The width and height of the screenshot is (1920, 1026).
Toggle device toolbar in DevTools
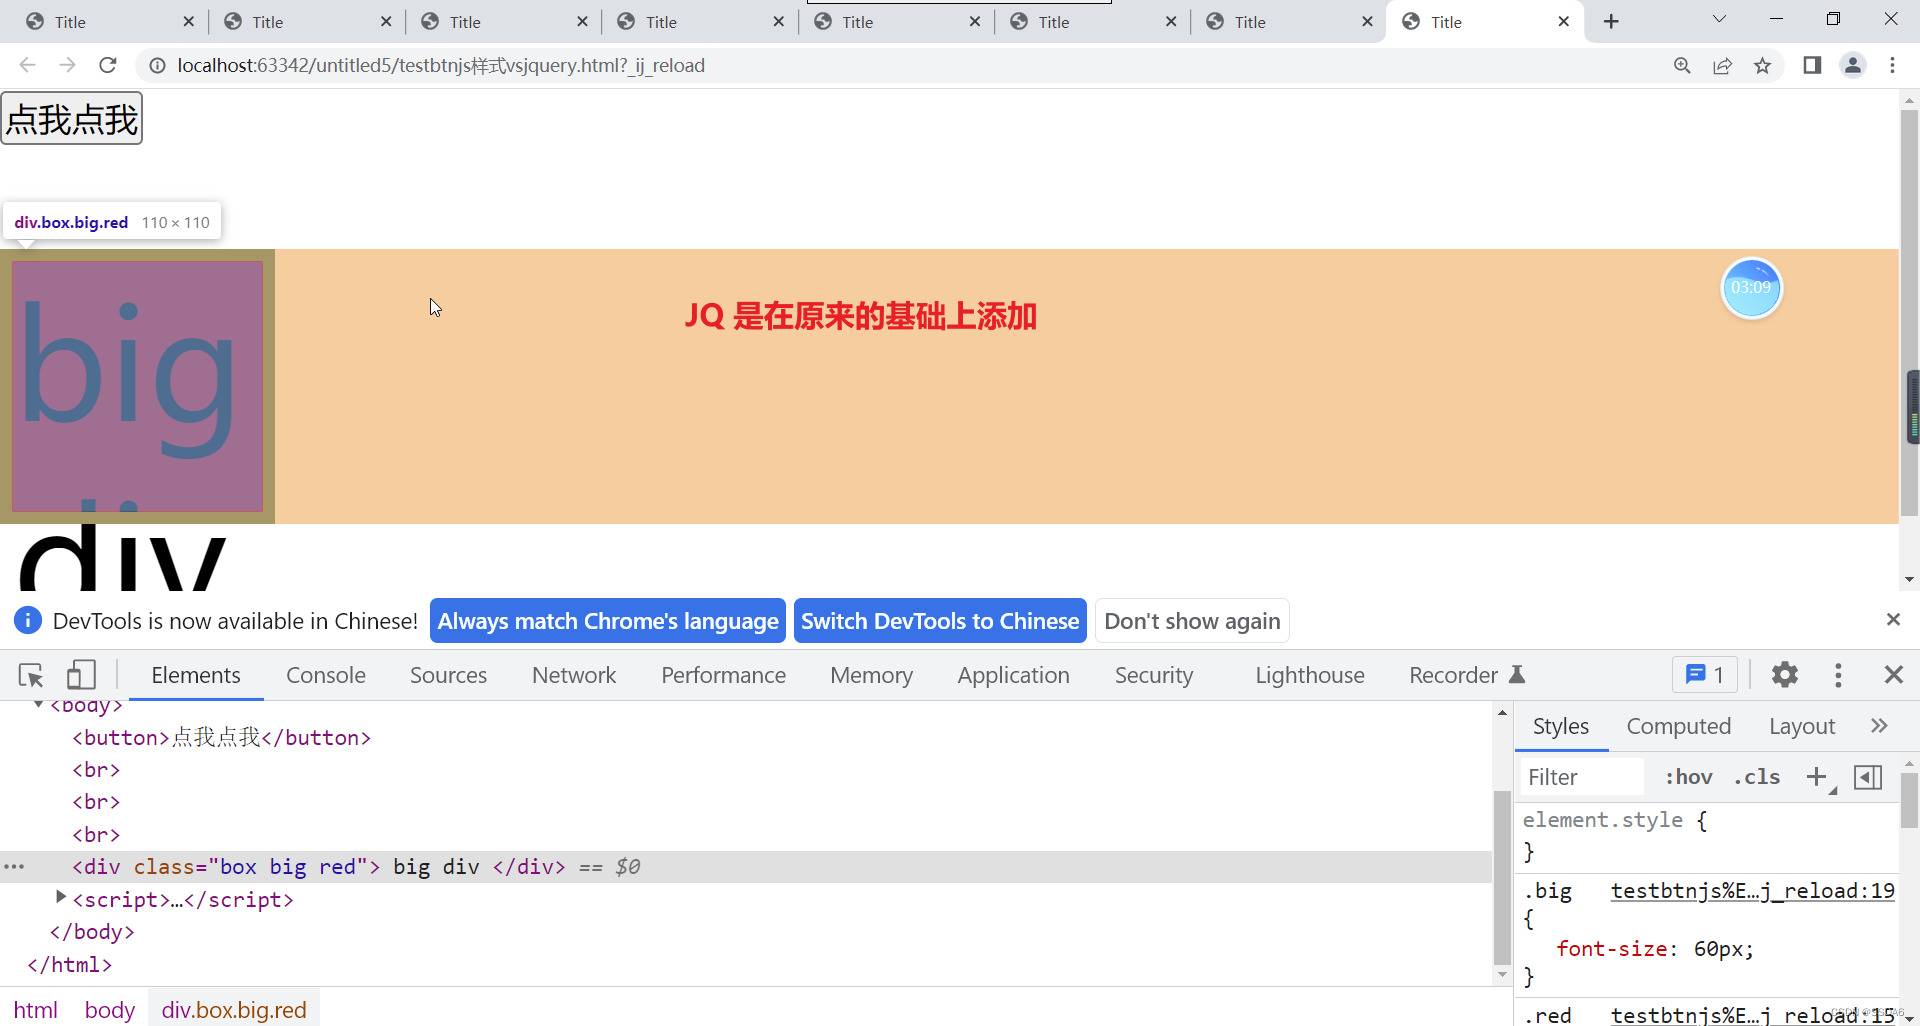coord(81,675)
